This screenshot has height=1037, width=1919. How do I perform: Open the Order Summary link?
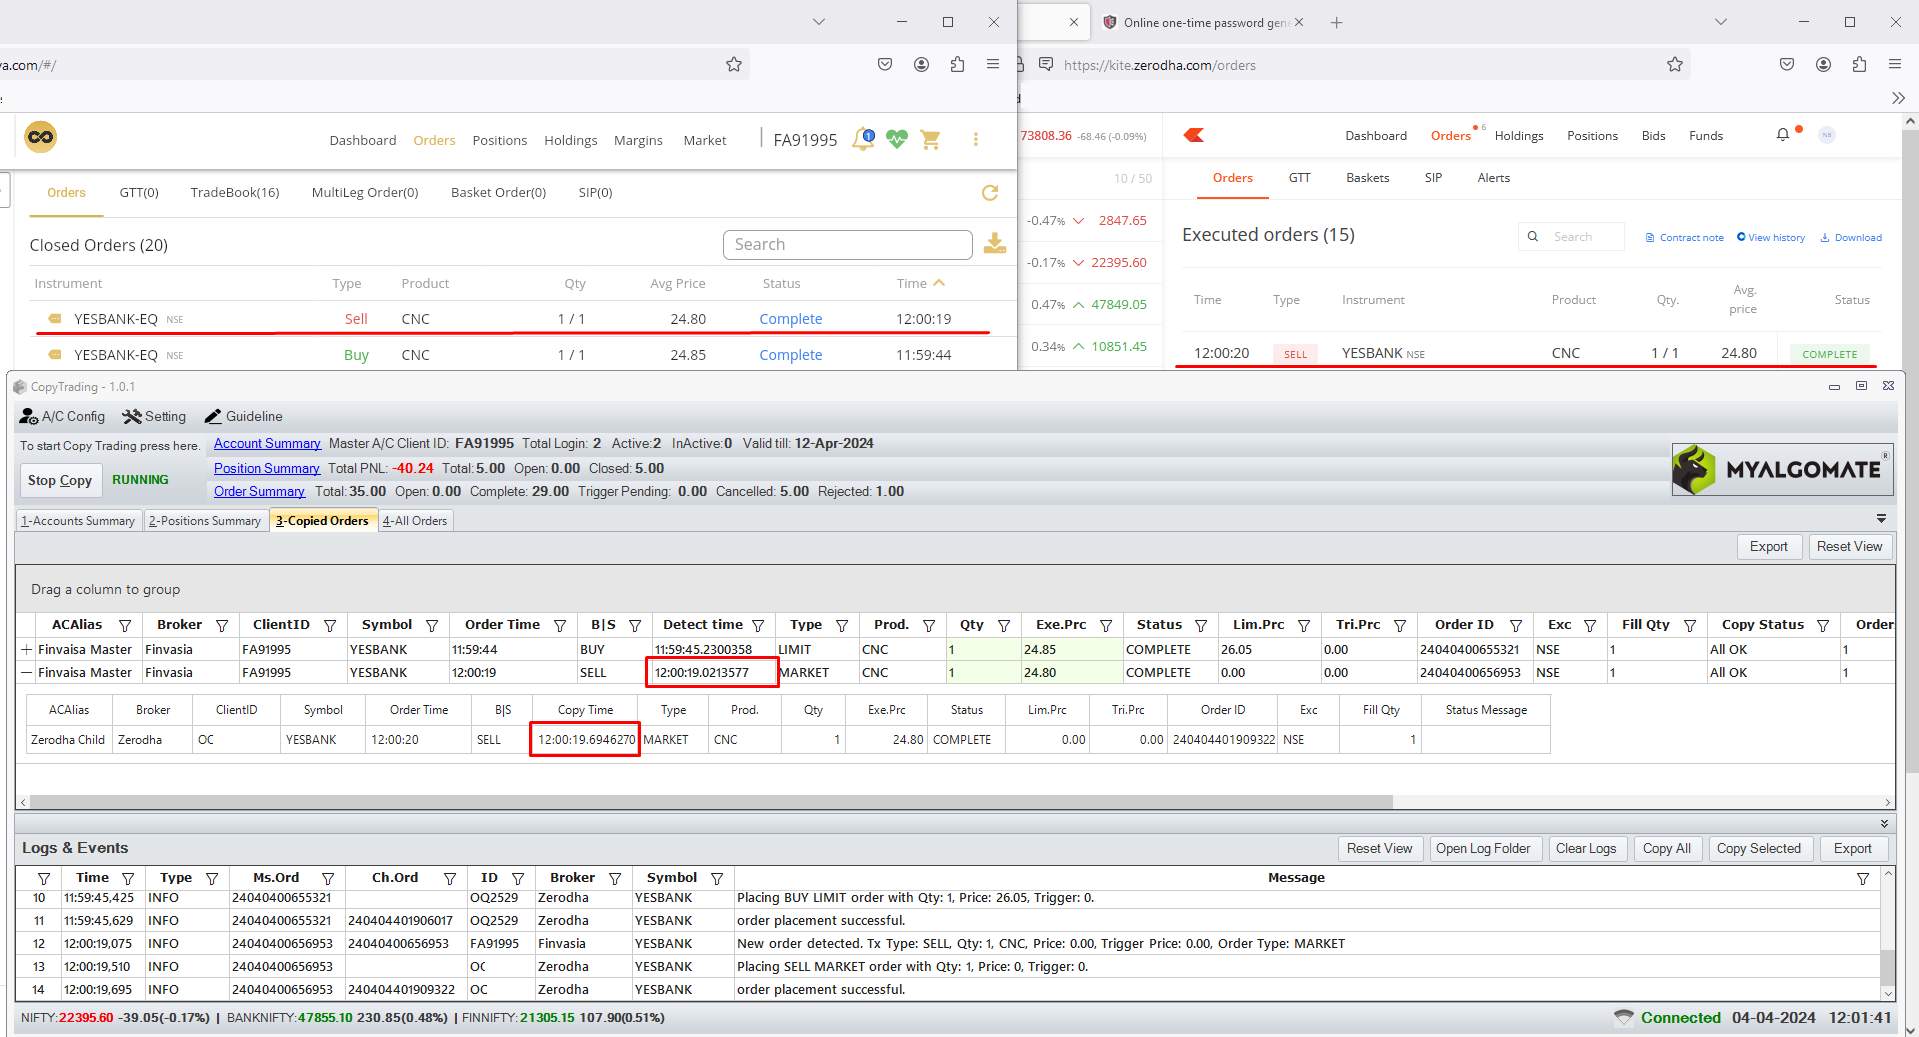tap(259, 491)
